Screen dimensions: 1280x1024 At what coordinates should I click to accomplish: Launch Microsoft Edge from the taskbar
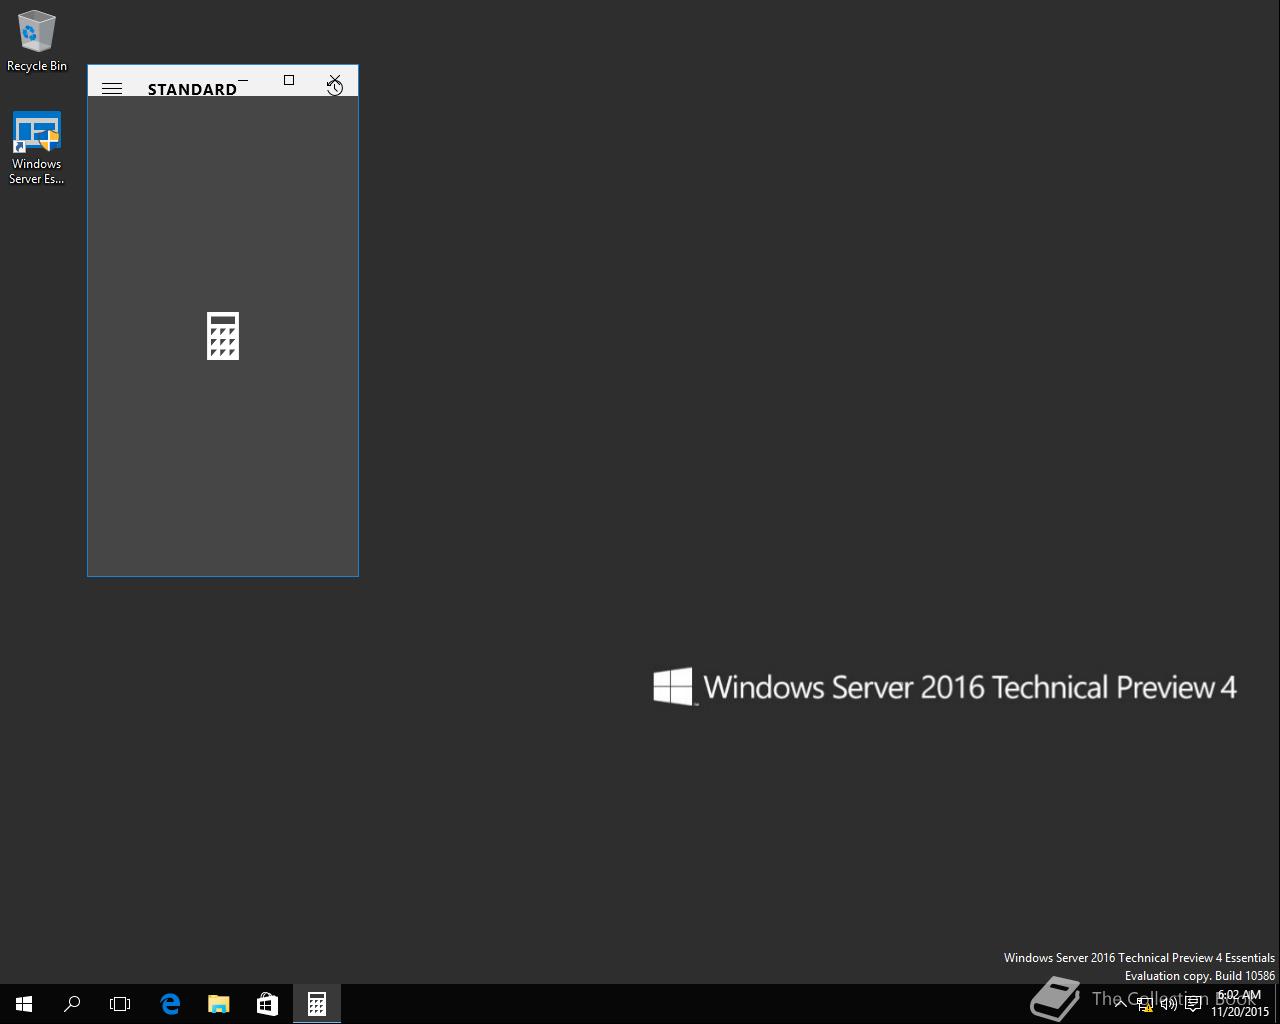[170, 1004]
